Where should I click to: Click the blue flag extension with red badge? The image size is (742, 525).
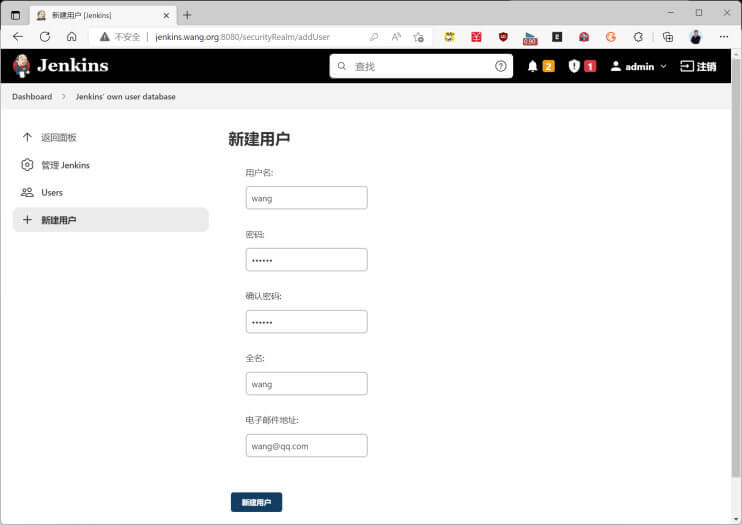point(530,38)
